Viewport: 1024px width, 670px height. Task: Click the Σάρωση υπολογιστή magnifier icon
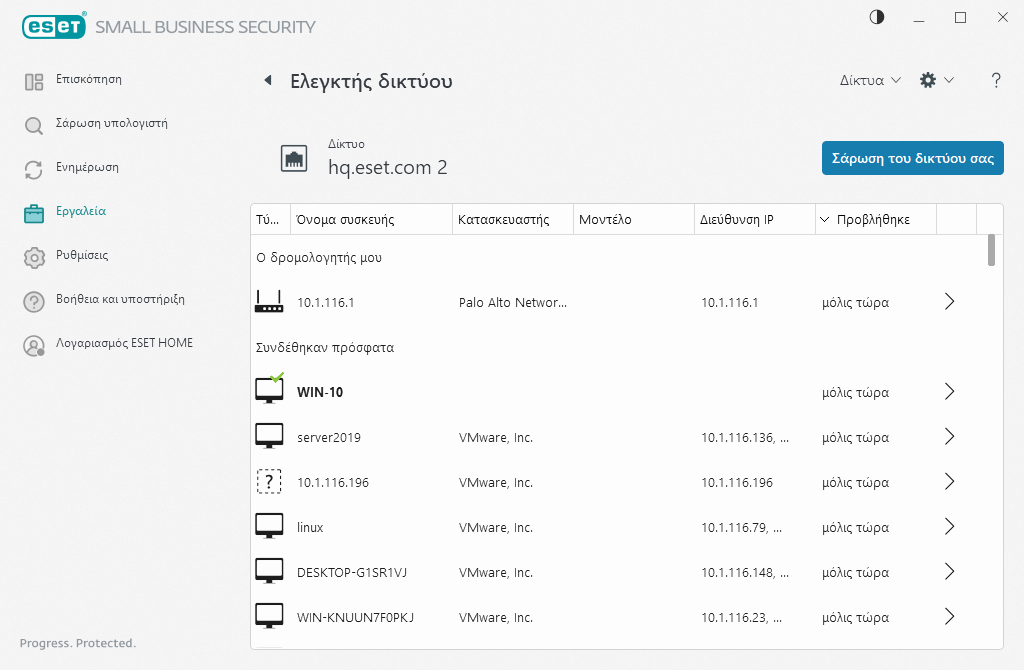pos(34,125)
